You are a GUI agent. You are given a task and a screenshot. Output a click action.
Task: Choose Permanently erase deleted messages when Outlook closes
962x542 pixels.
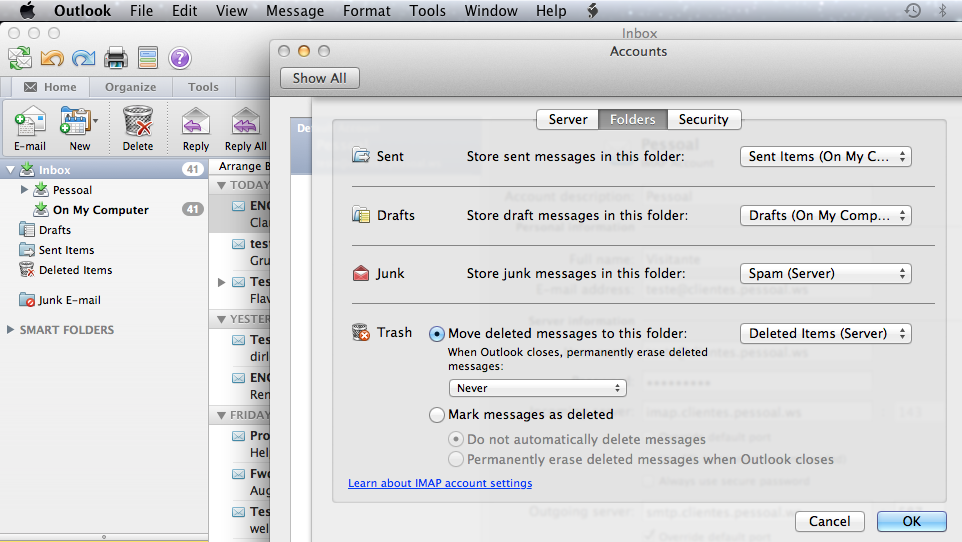pos(455,459)
